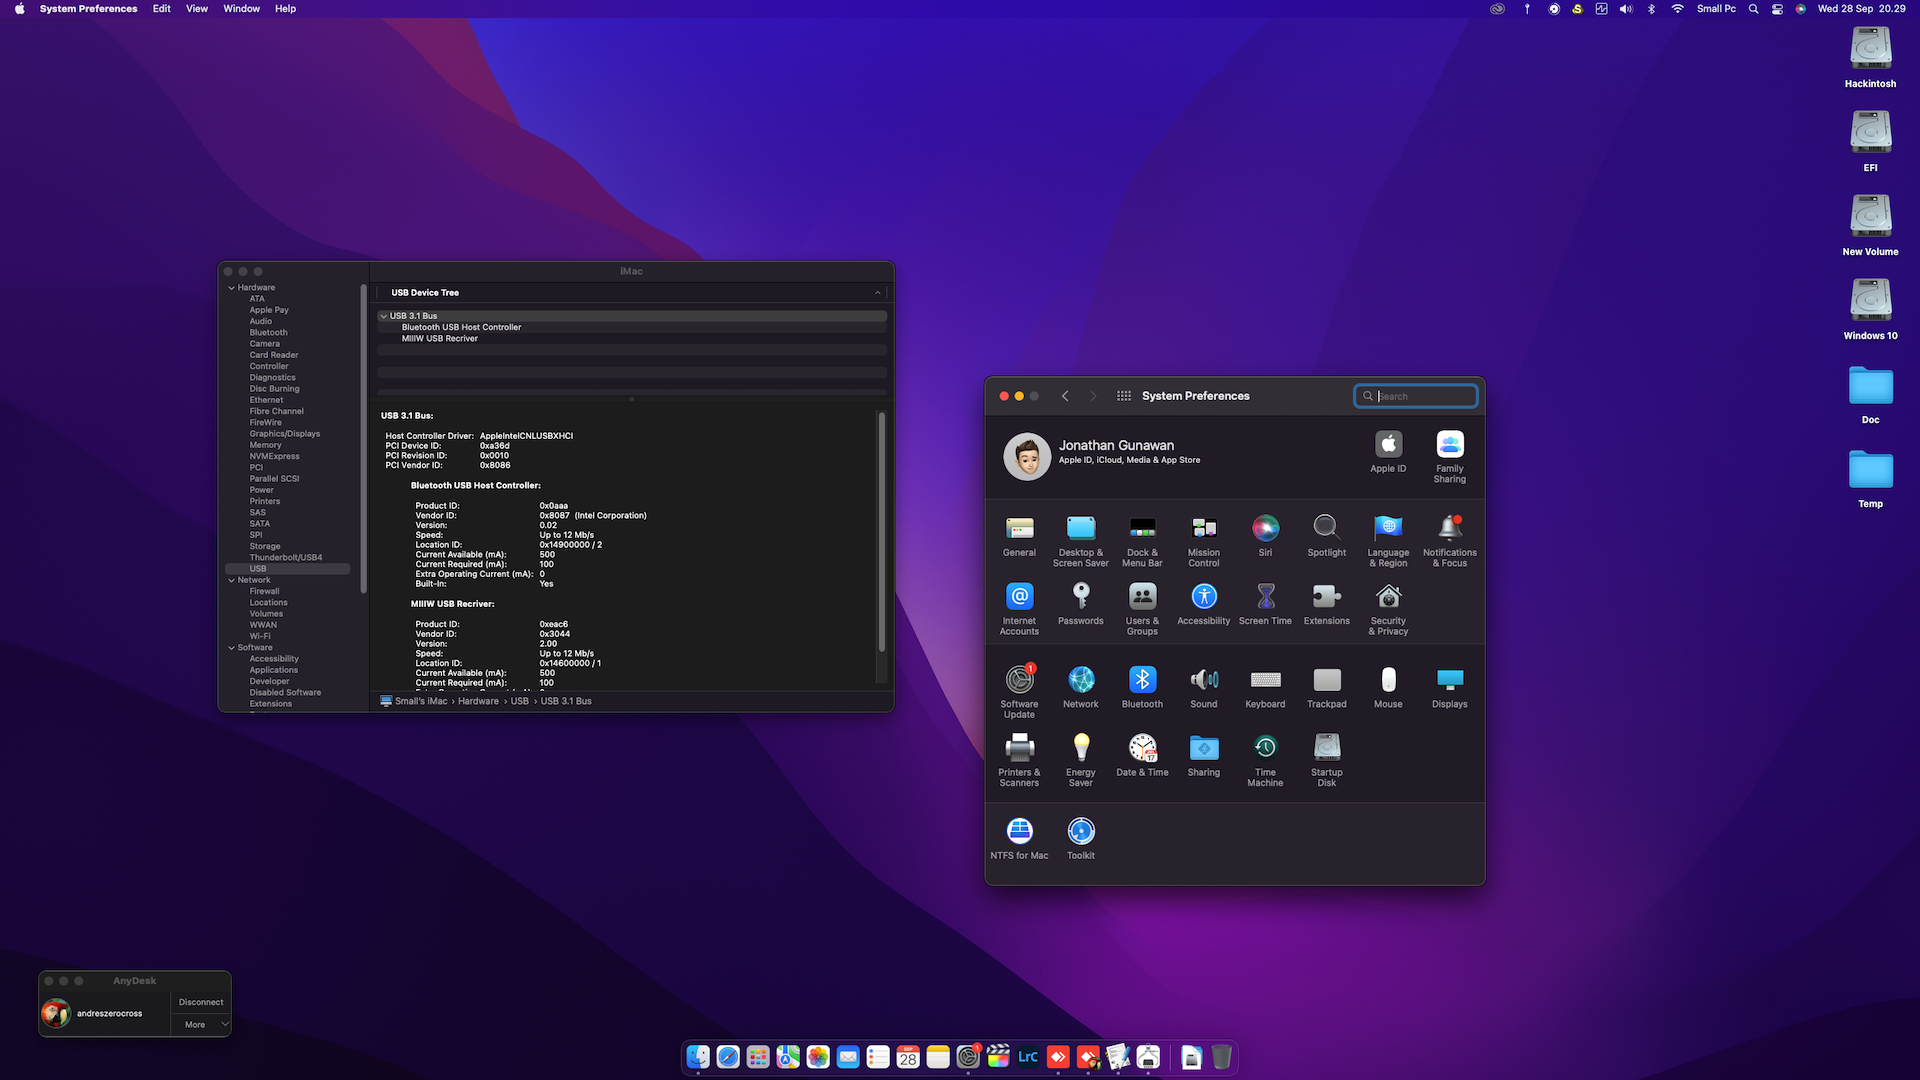
Task: Open the General preferences pane
Action: [1019, 536]
